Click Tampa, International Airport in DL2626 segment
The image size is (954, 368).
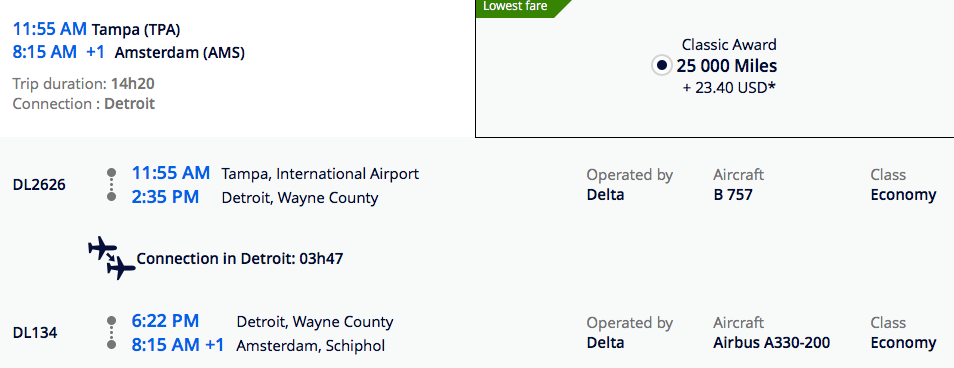coord(320,174)
